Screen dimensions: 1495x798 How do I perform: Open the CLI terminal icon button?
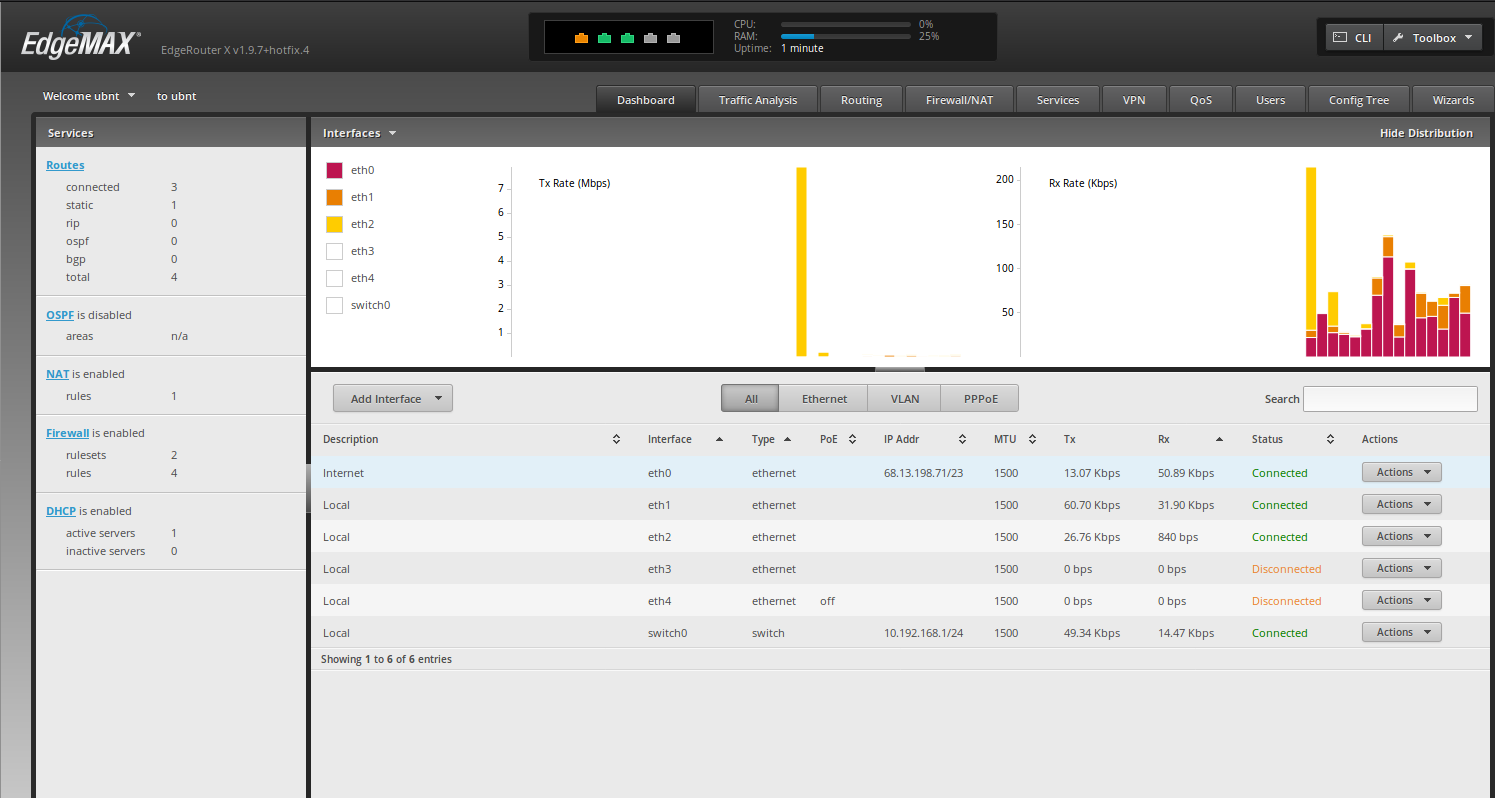tap(1353, 38)
